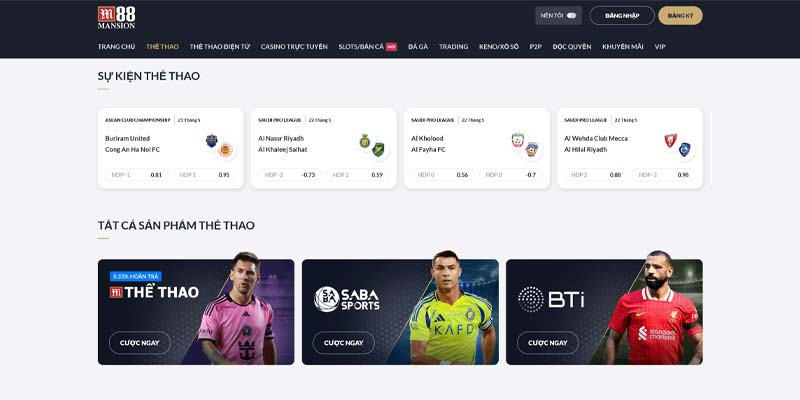800x400 pixels.
Task: Select HDP -1 odds 0.81 for Buriram
Action: pos(137,175)
